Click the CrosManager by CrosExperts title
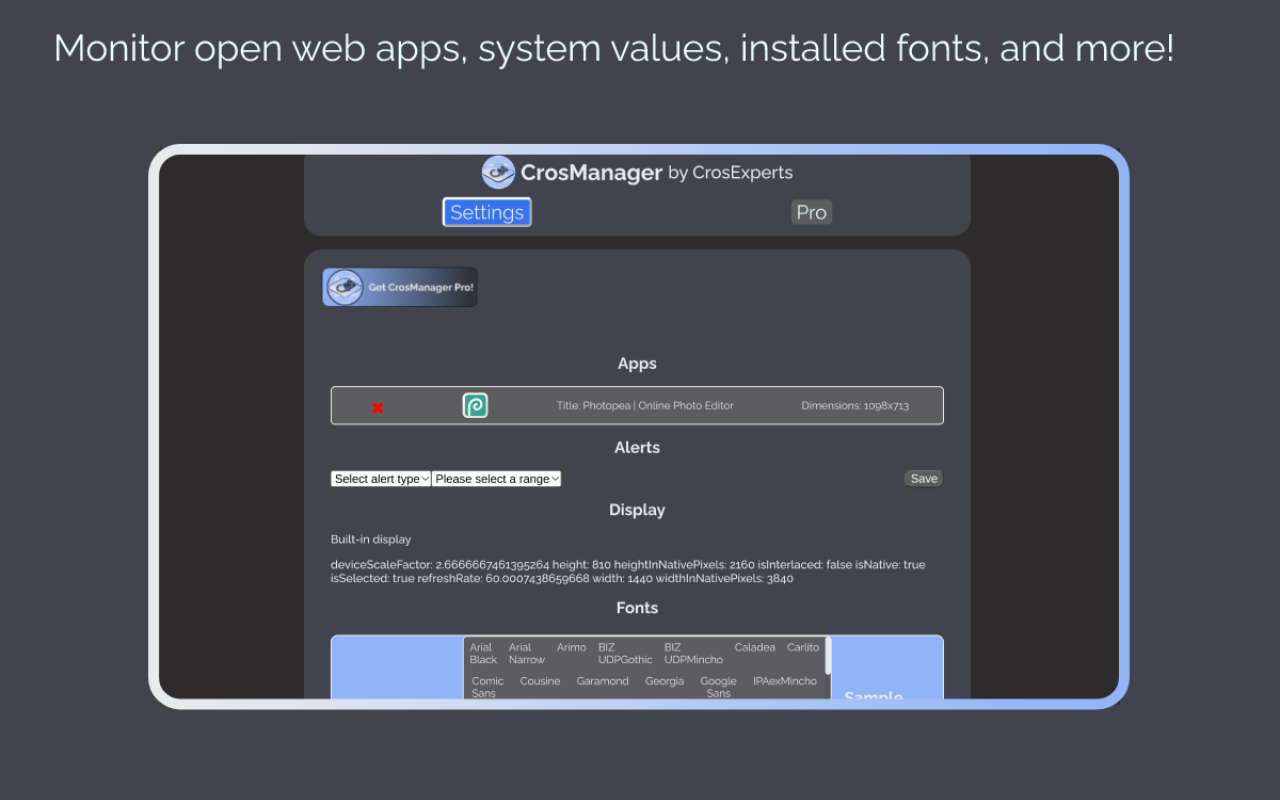Viewport: 1280px width, 800px height. [x=656, y=172]
